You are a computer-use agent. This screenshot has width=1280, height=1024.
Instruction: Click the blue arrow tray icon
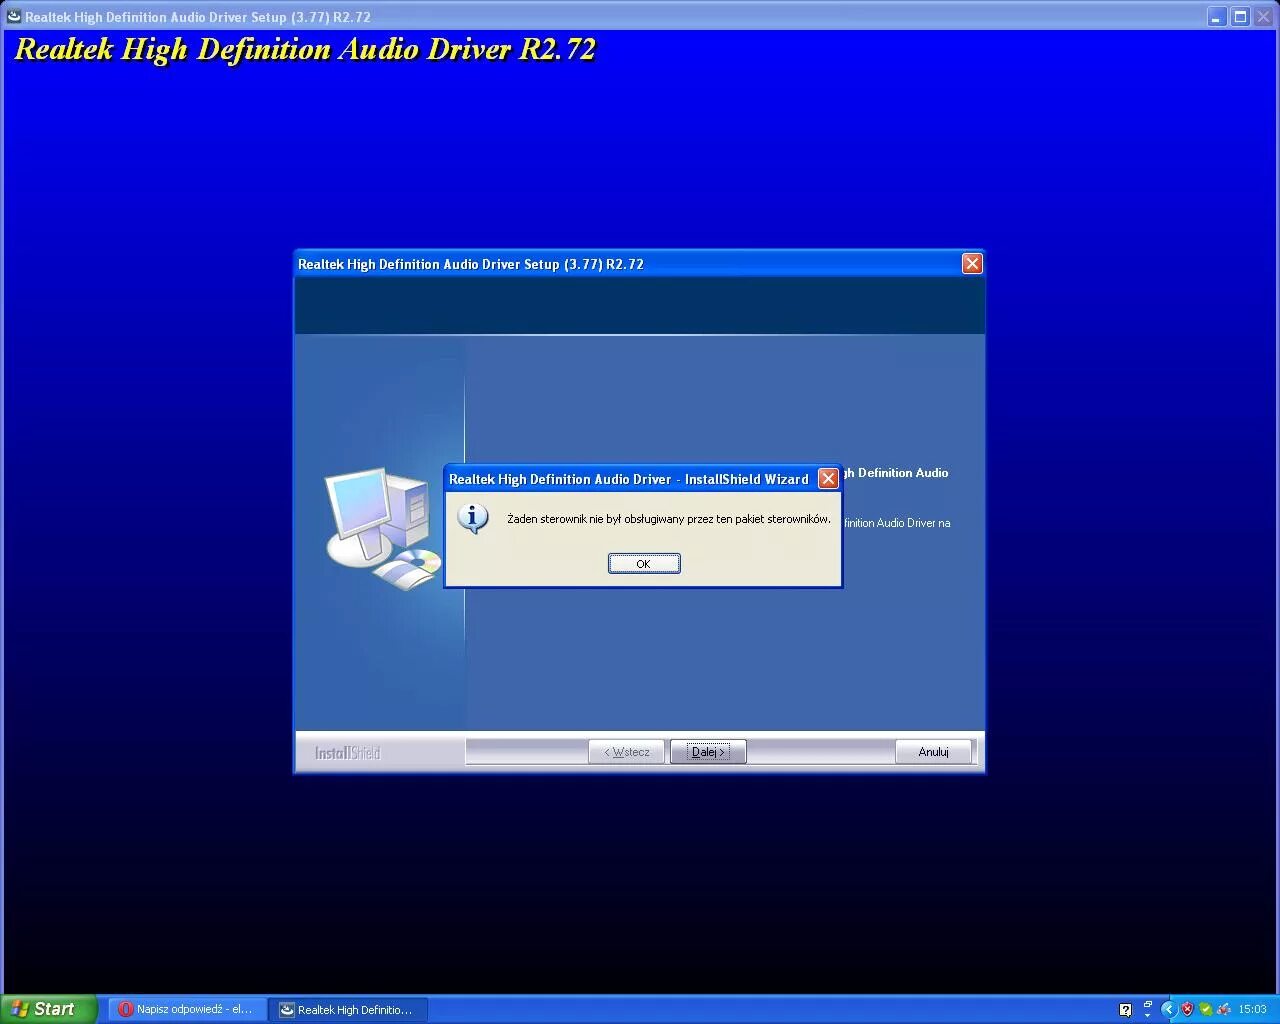pos(1168,1009)
